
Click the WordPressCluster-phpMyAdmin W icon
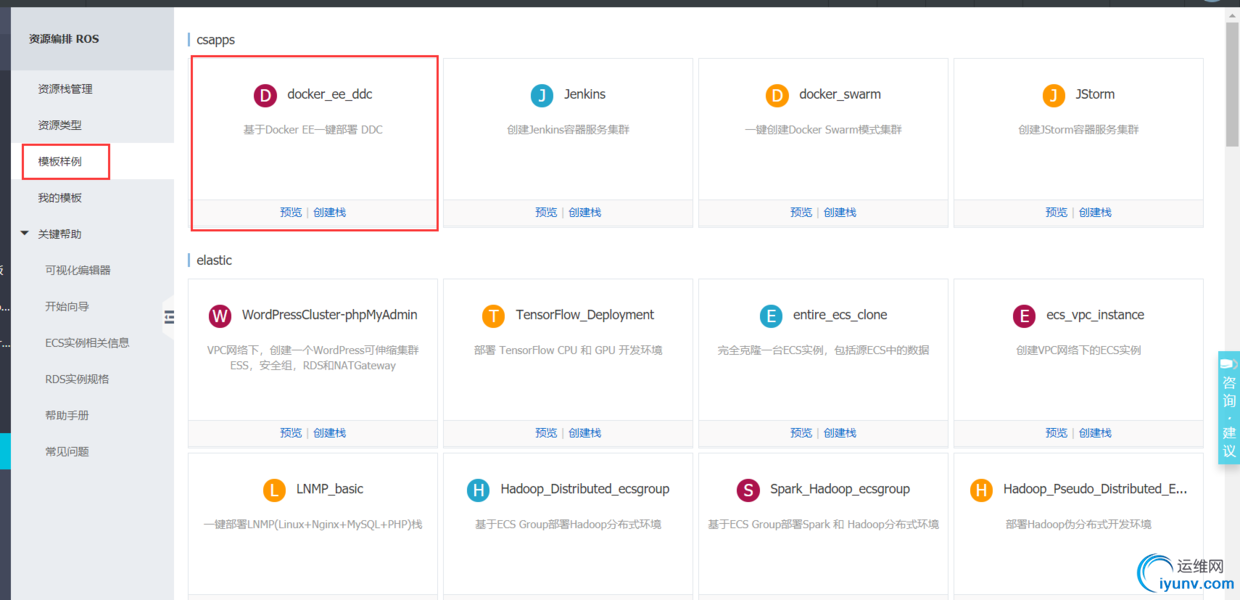220,316
